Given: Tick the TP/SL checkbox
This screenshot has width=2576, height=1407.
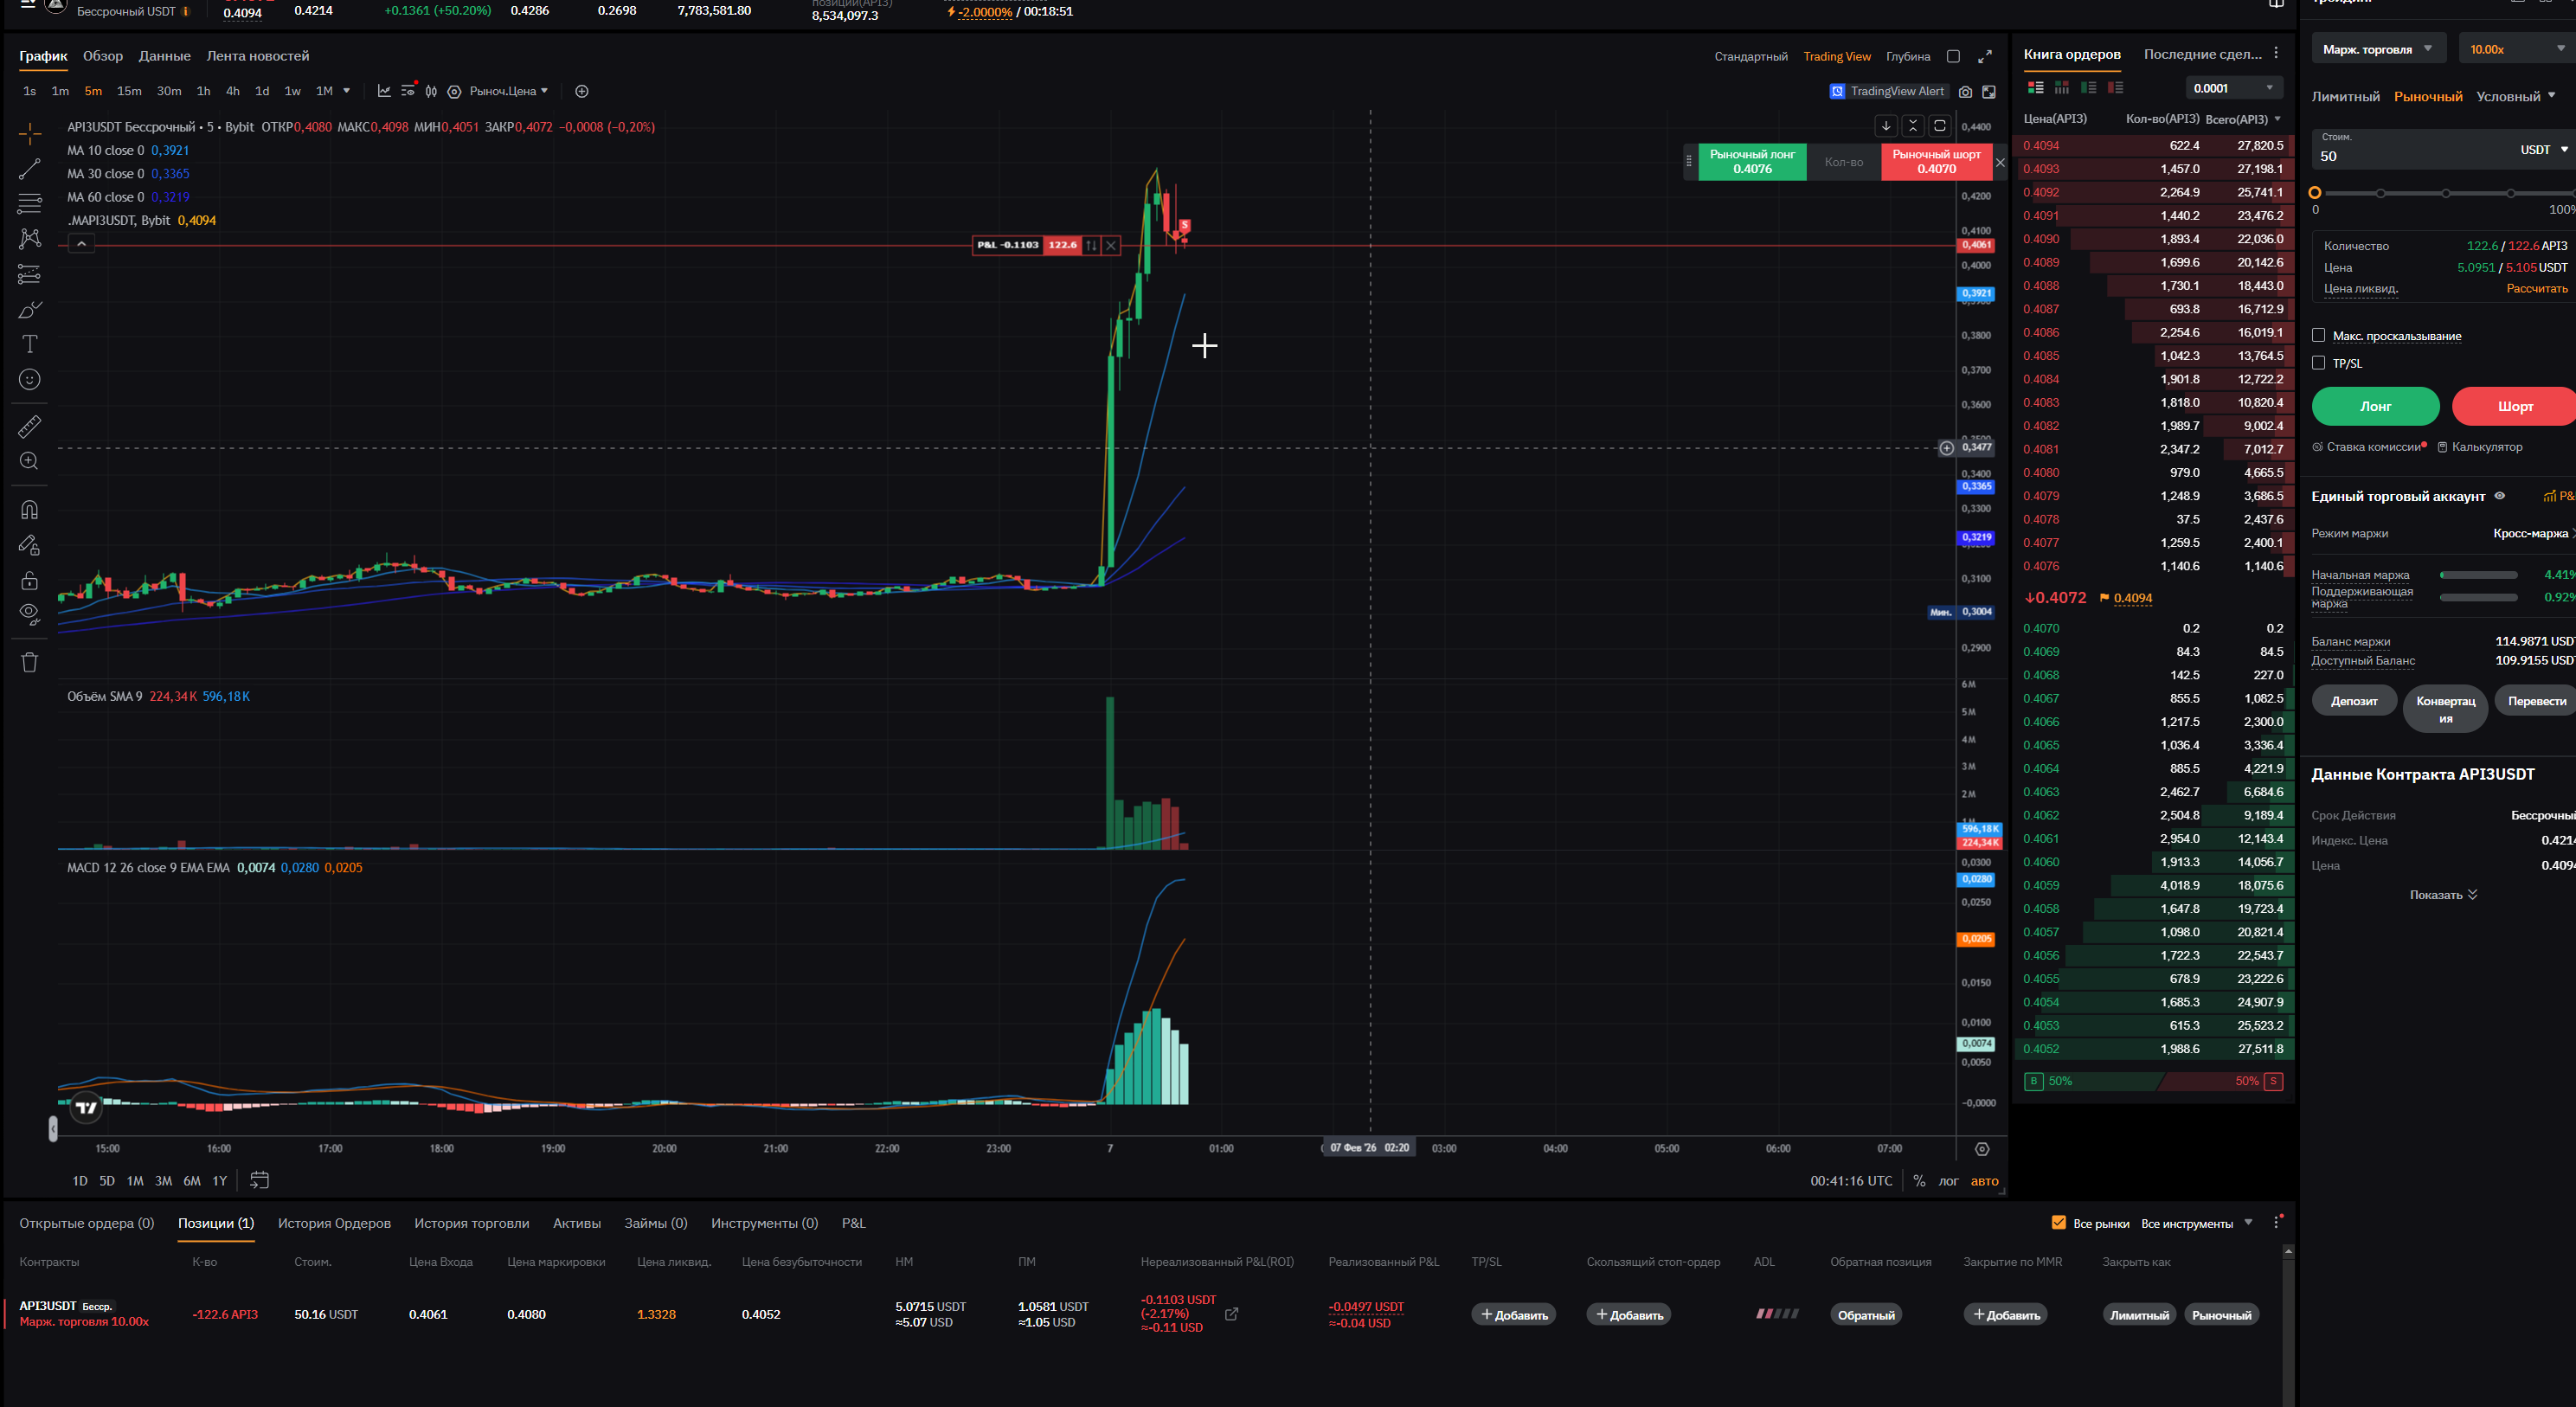Looking at the screenshot, I should pos(2319,363).
